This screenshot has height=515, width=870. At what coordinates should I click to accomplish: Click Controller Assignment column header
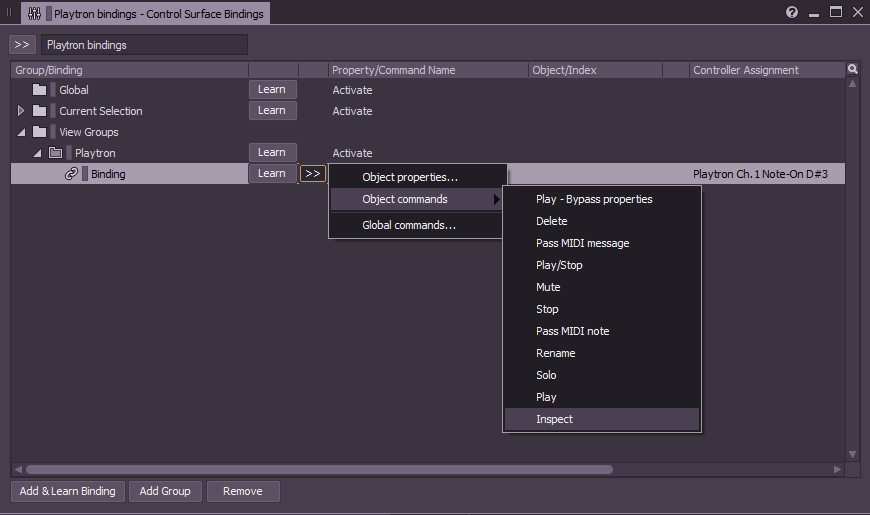[767, 70]
